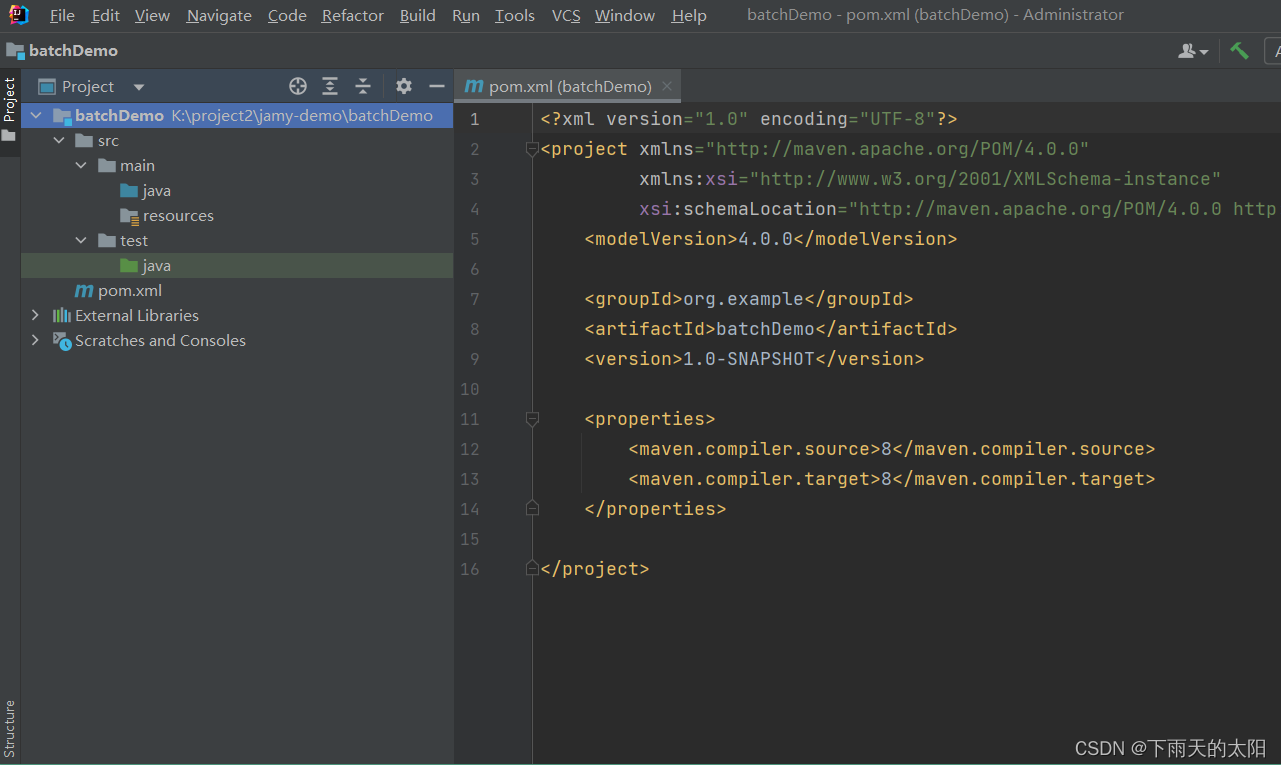Click the External Libraries icon
The height and width of the screenshot is (768, 1281).
(x=62, y=316)
